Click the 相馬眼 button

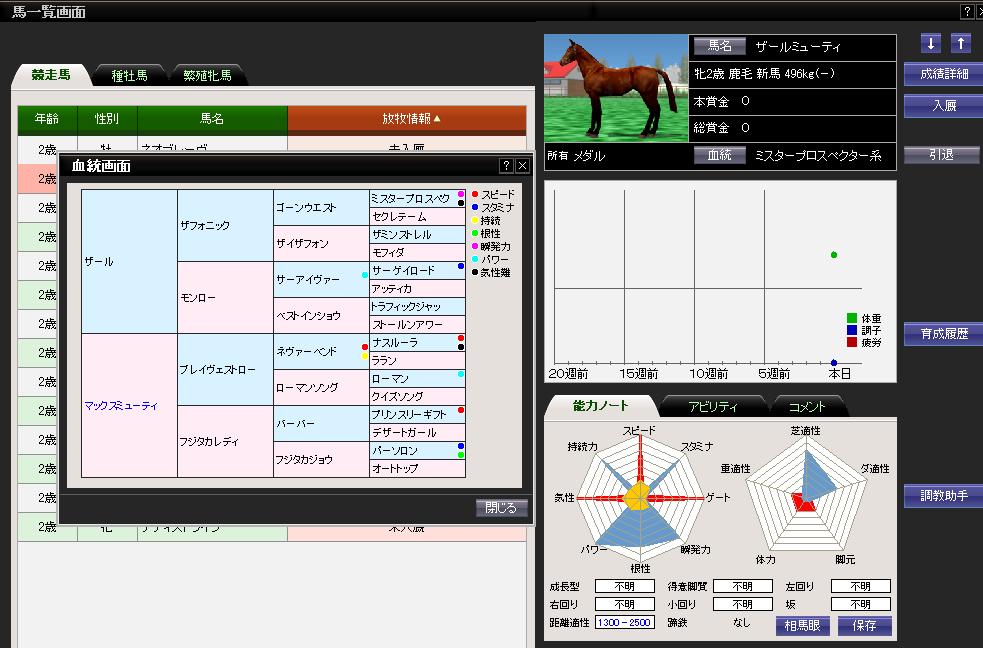click(x=802, y=625)
